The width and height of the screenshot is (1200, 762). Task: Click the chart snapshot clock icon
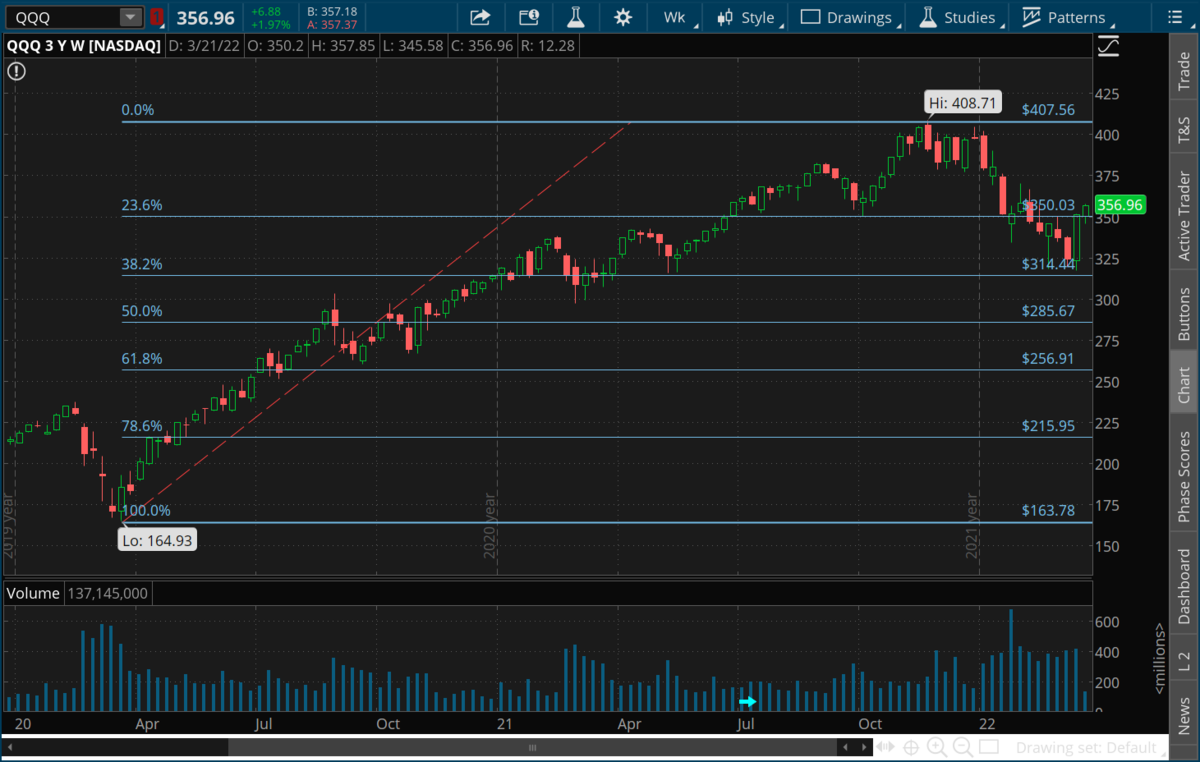point(529,17)
